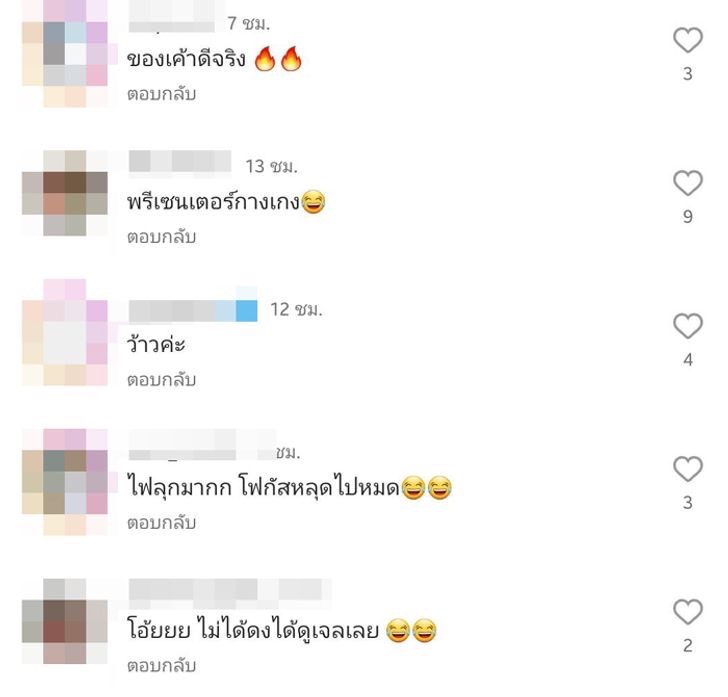Open avatar of พรีเซนเตอร์กางเกง commenter

(x=65, y=193)
